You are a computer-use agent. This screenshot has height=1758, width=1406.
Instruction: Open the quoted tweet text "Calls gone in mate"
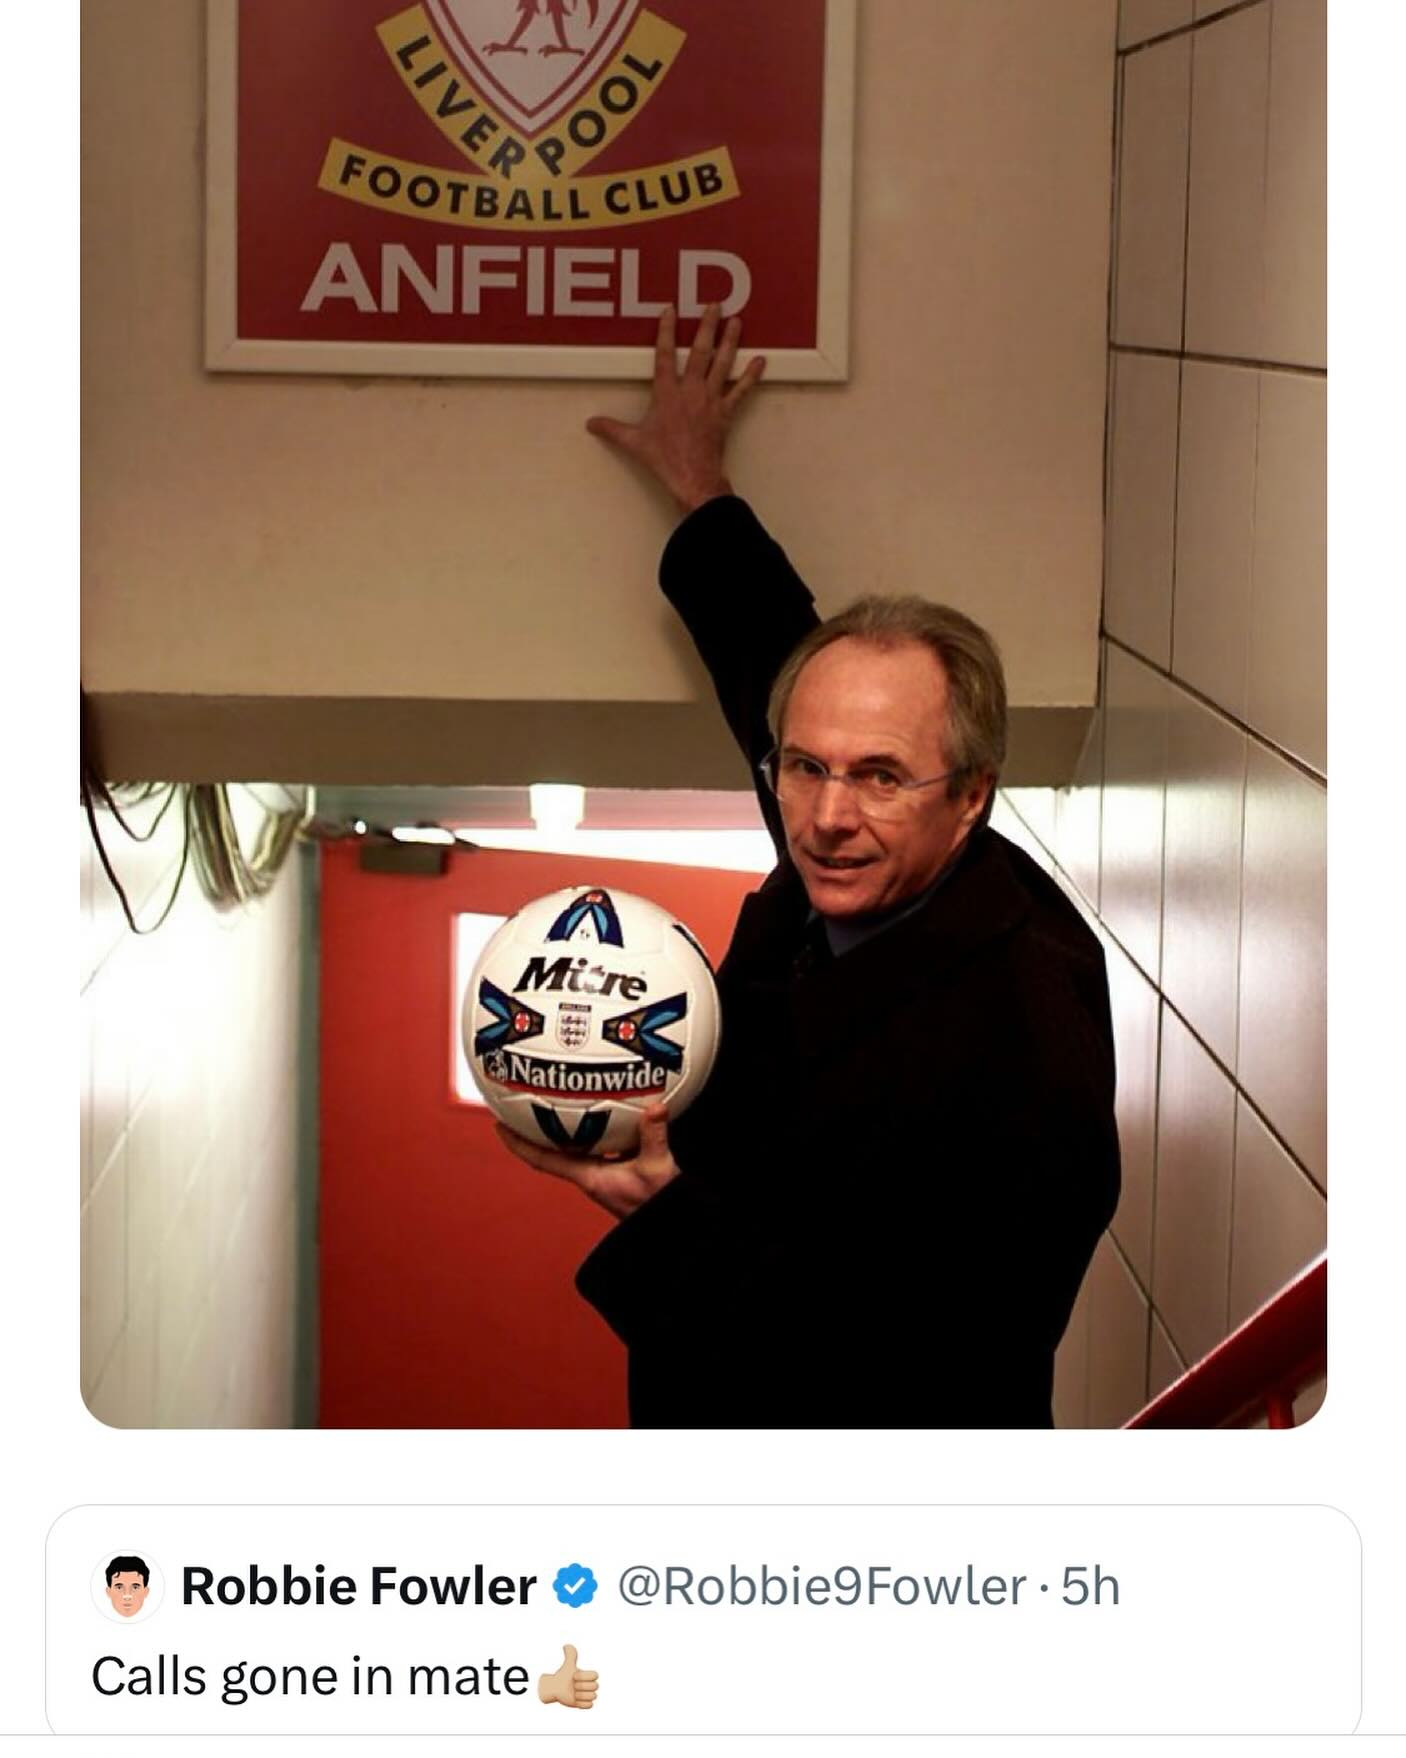point(310,1677)
